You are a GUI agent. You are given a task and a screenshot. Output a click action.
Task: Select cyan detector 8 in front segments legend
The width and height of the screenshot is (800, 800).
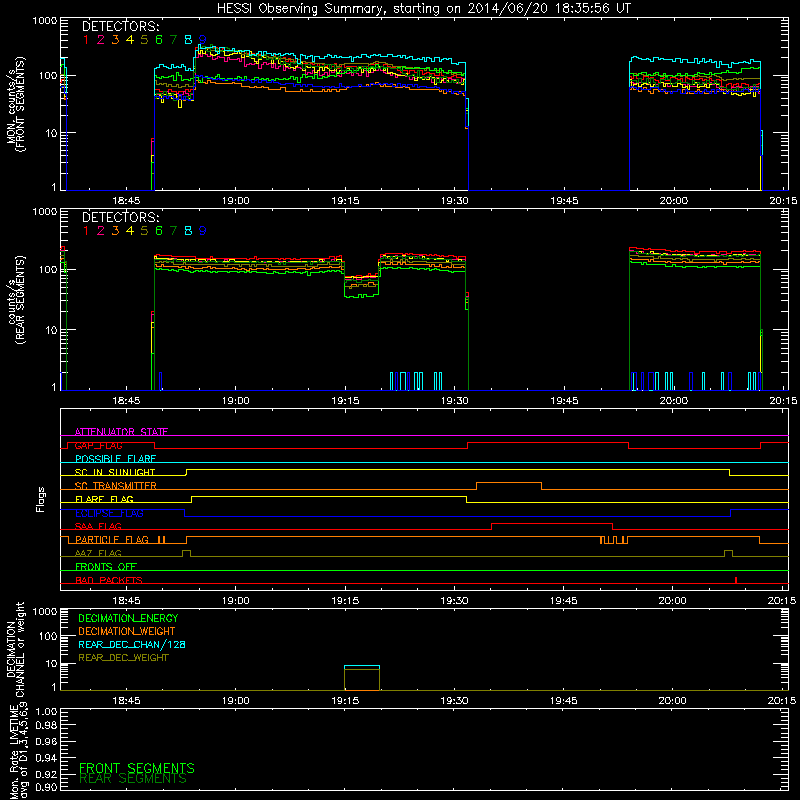[188, 39]
